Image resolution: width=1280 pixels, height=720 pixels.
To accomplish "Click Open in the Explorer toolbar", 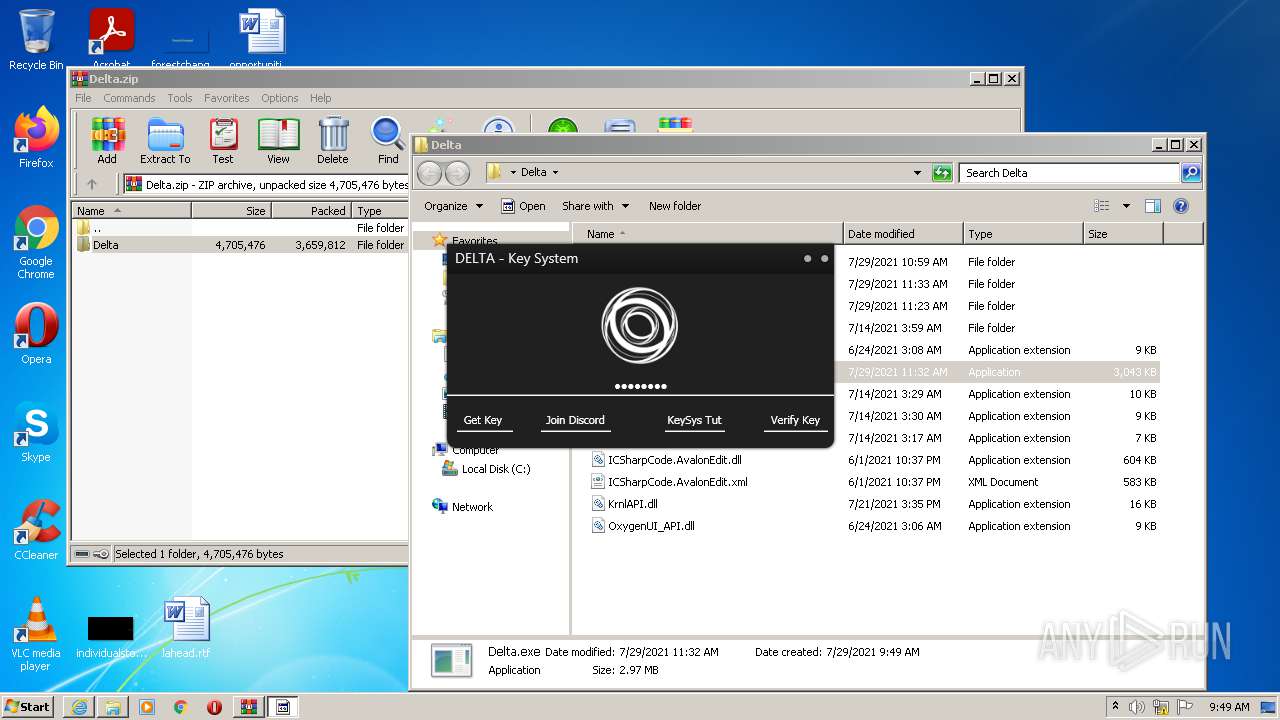I will 524,206.
